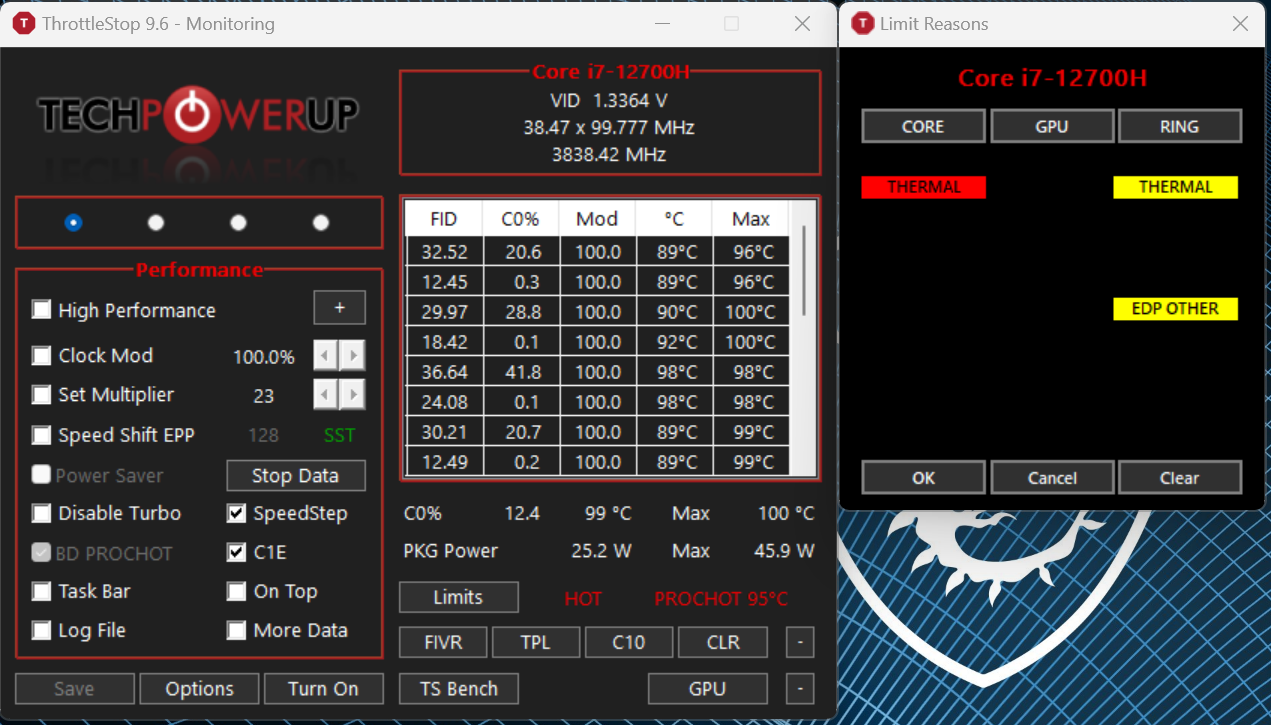Uncheck the SpeedStep checkbox

tap(236, 513)
